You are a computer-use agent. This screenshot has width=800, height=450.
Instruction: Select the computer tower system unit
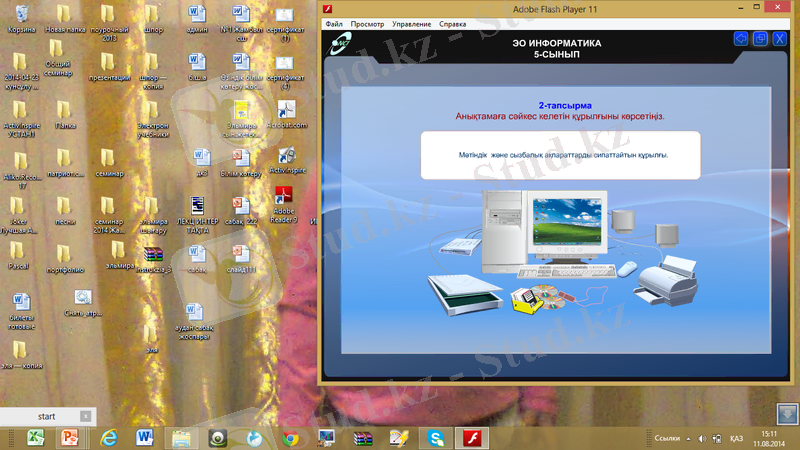click(503, 232)
